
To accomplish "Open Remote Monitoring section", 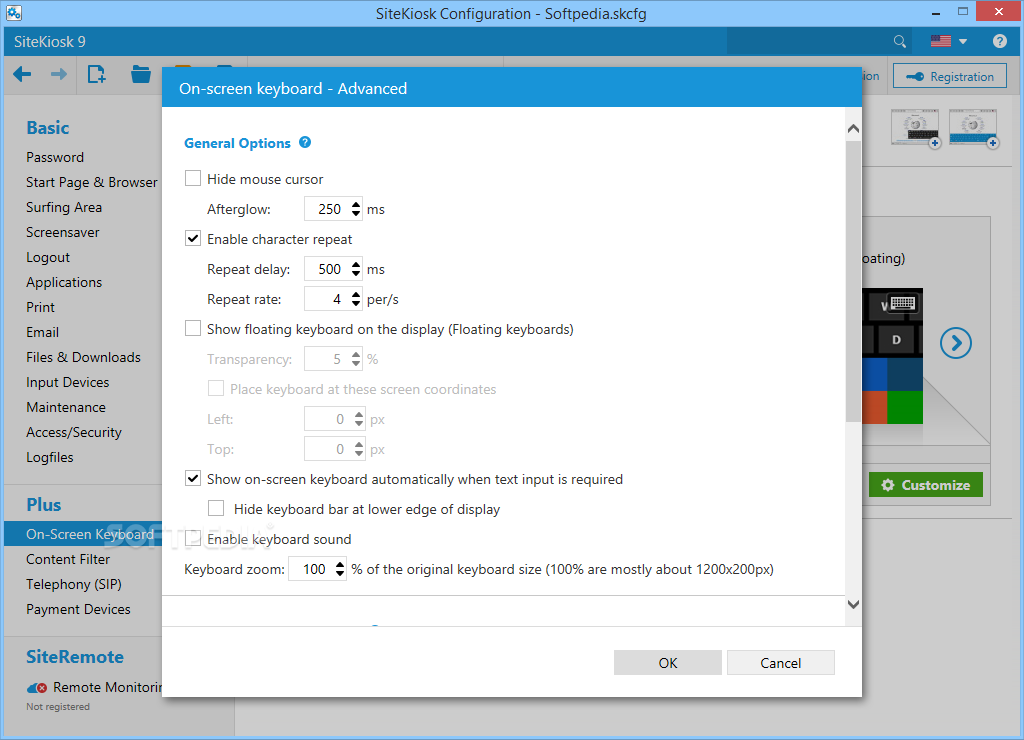I will point(107,687).
